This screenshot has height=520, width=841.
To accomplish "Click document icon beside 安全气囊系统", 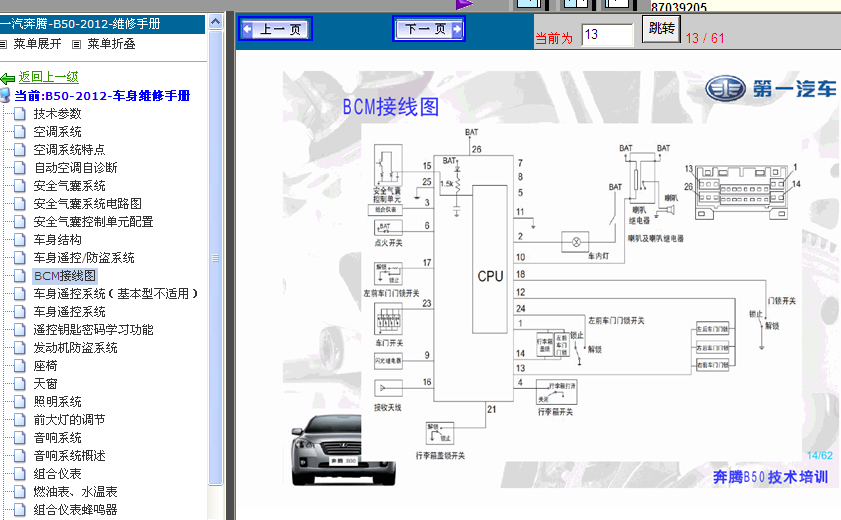I will 19,186.
